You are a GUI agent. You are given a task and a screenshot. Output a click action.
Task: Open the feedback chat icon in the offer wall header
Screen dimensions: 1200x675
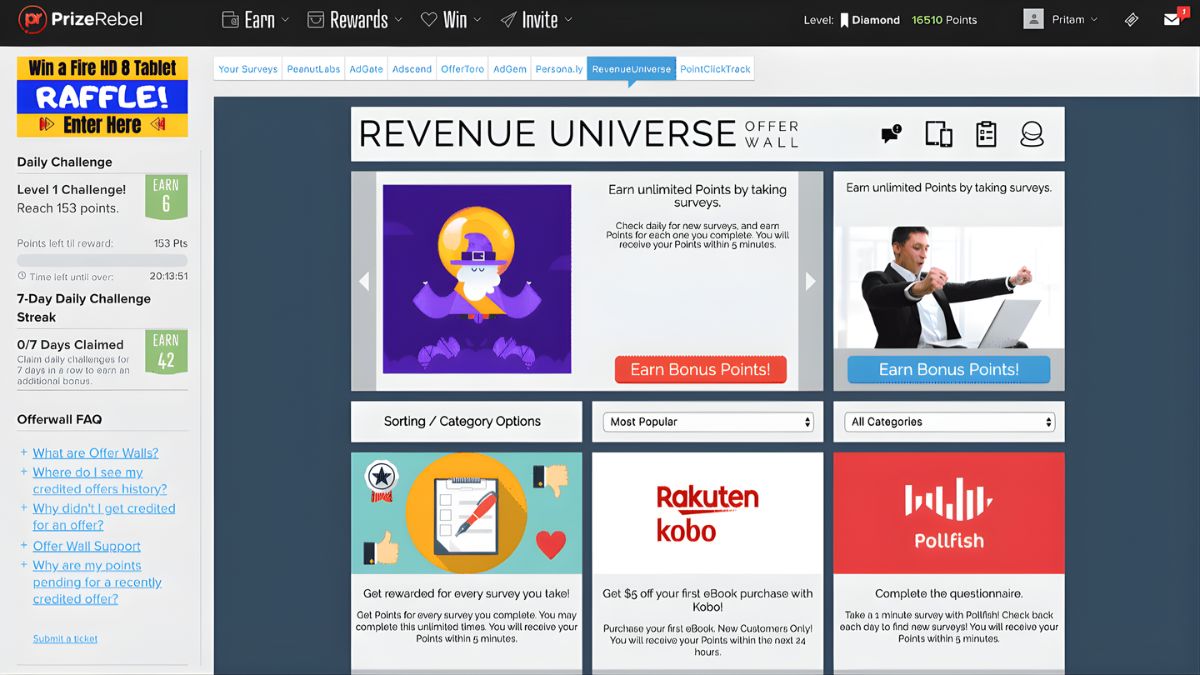[x=889, y=133]
